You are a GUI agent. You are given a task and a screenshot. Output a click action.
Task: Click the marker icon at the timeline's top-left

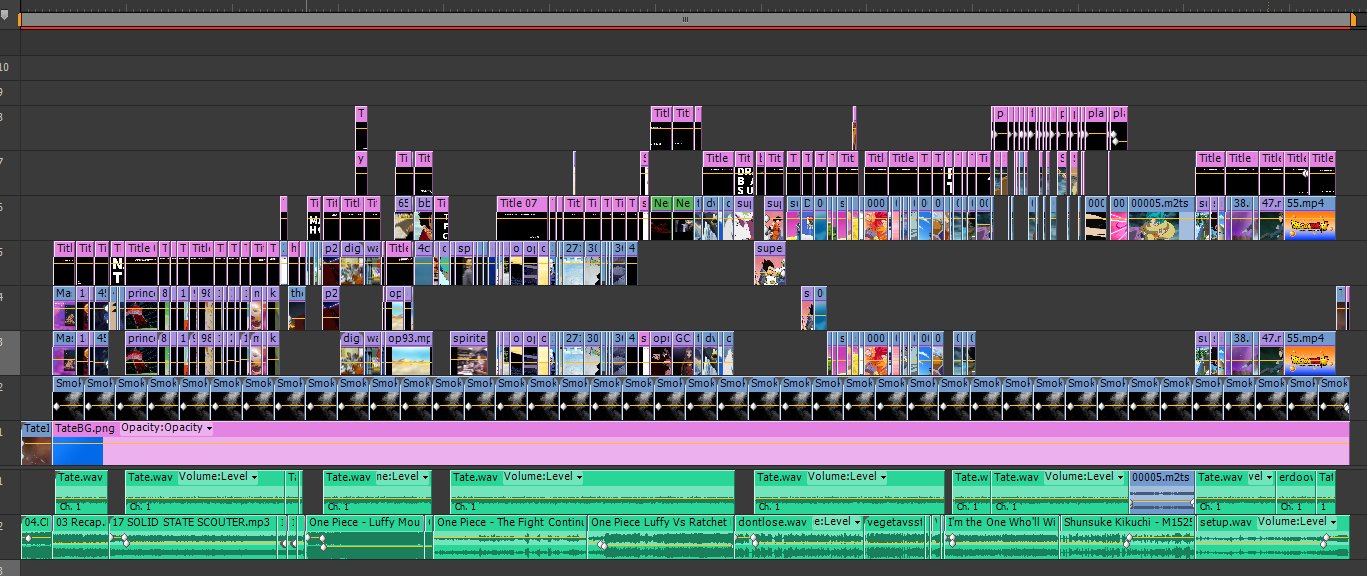[x=6, y=14]
